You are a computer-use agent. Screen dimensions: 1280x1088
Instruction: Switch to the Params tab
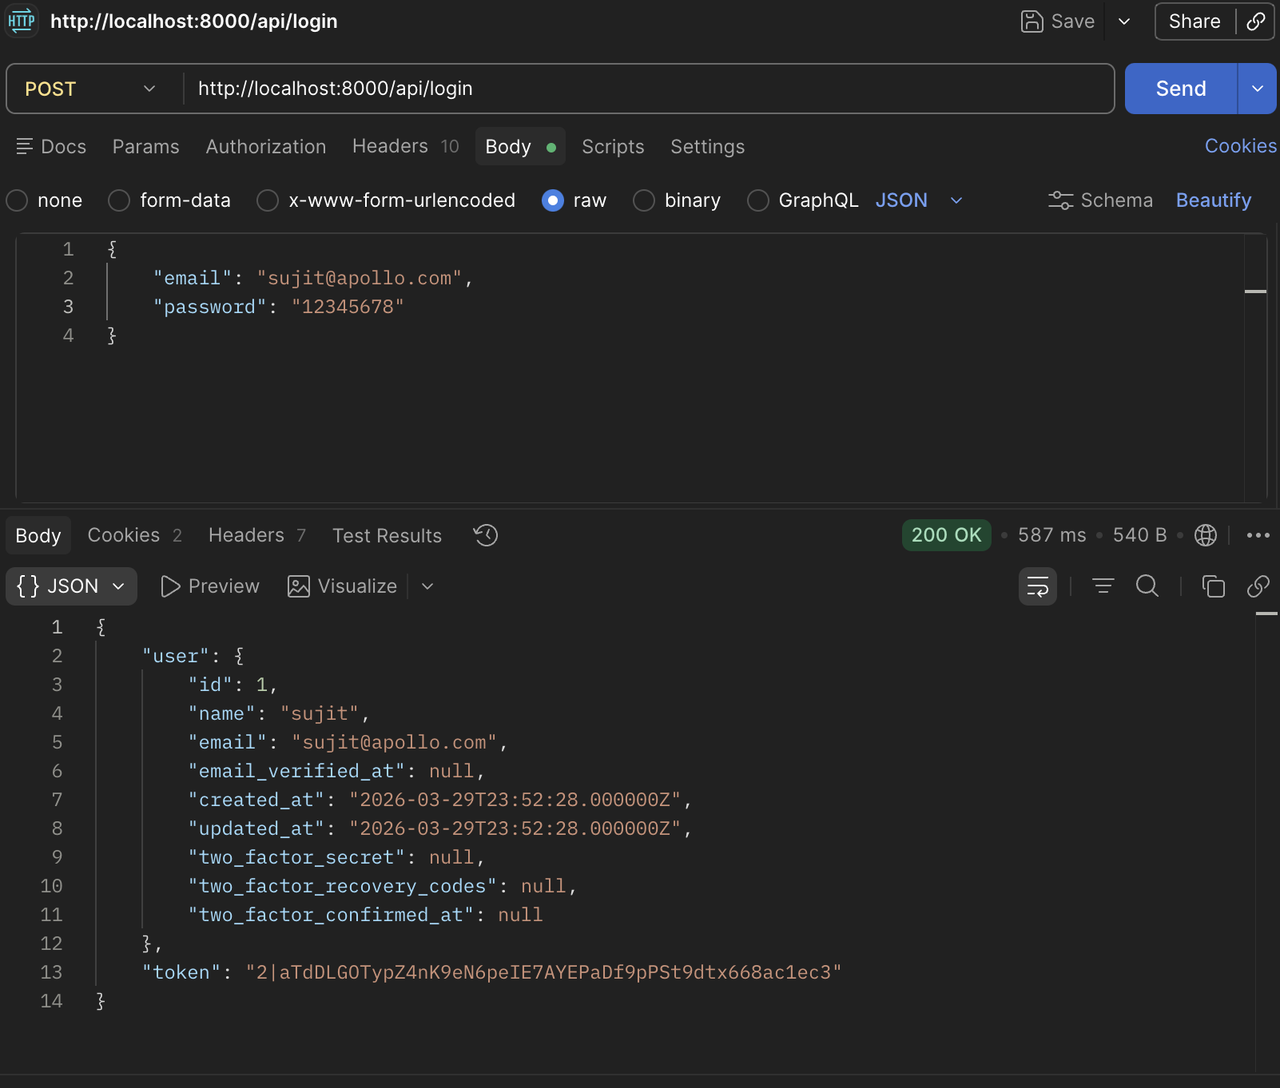tap(146, 146)
